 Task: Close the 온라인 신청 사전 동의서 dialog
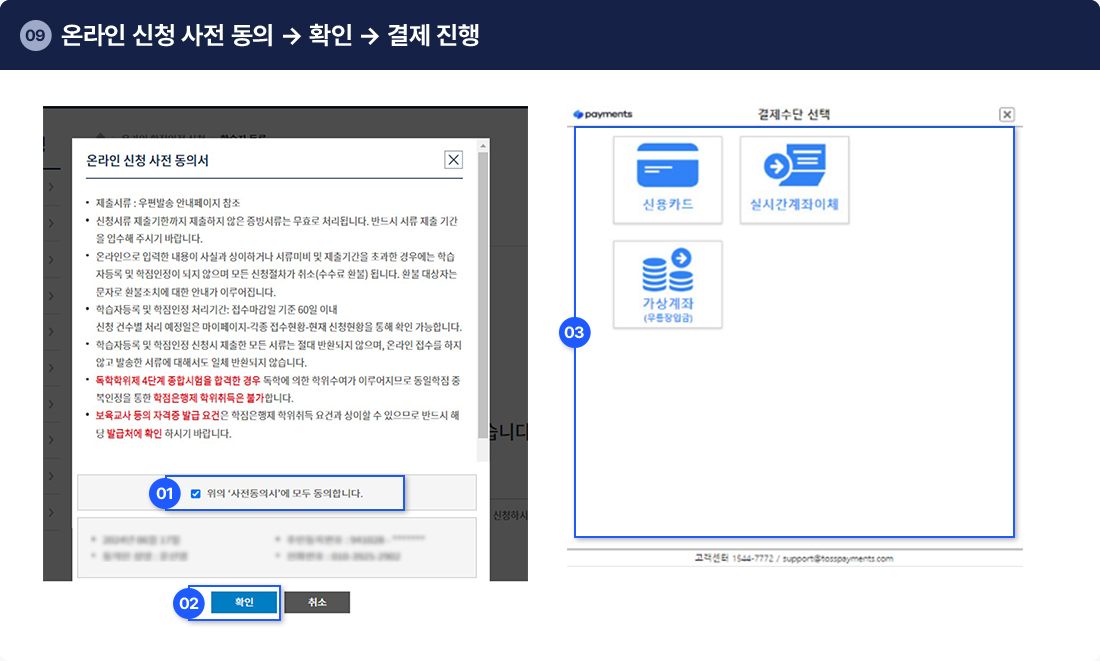click(x=453, y=160)
